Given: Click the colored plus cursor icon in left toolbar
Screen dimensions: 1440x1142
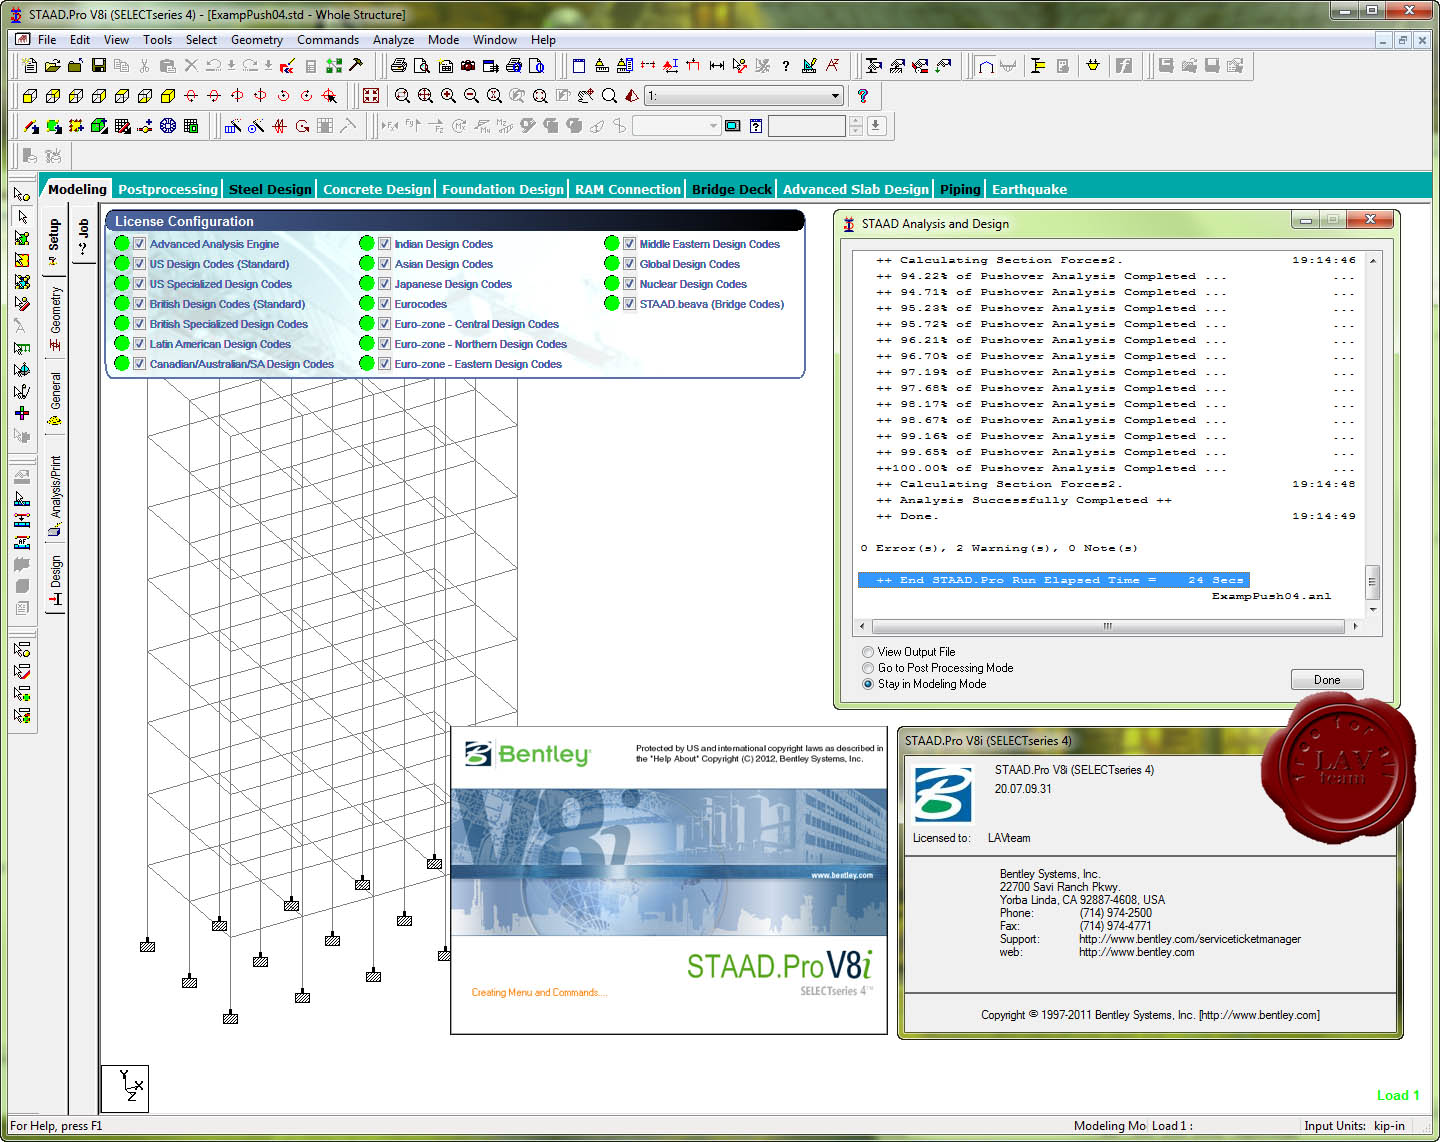Looking at the screenshot, I should click(22, 413).
